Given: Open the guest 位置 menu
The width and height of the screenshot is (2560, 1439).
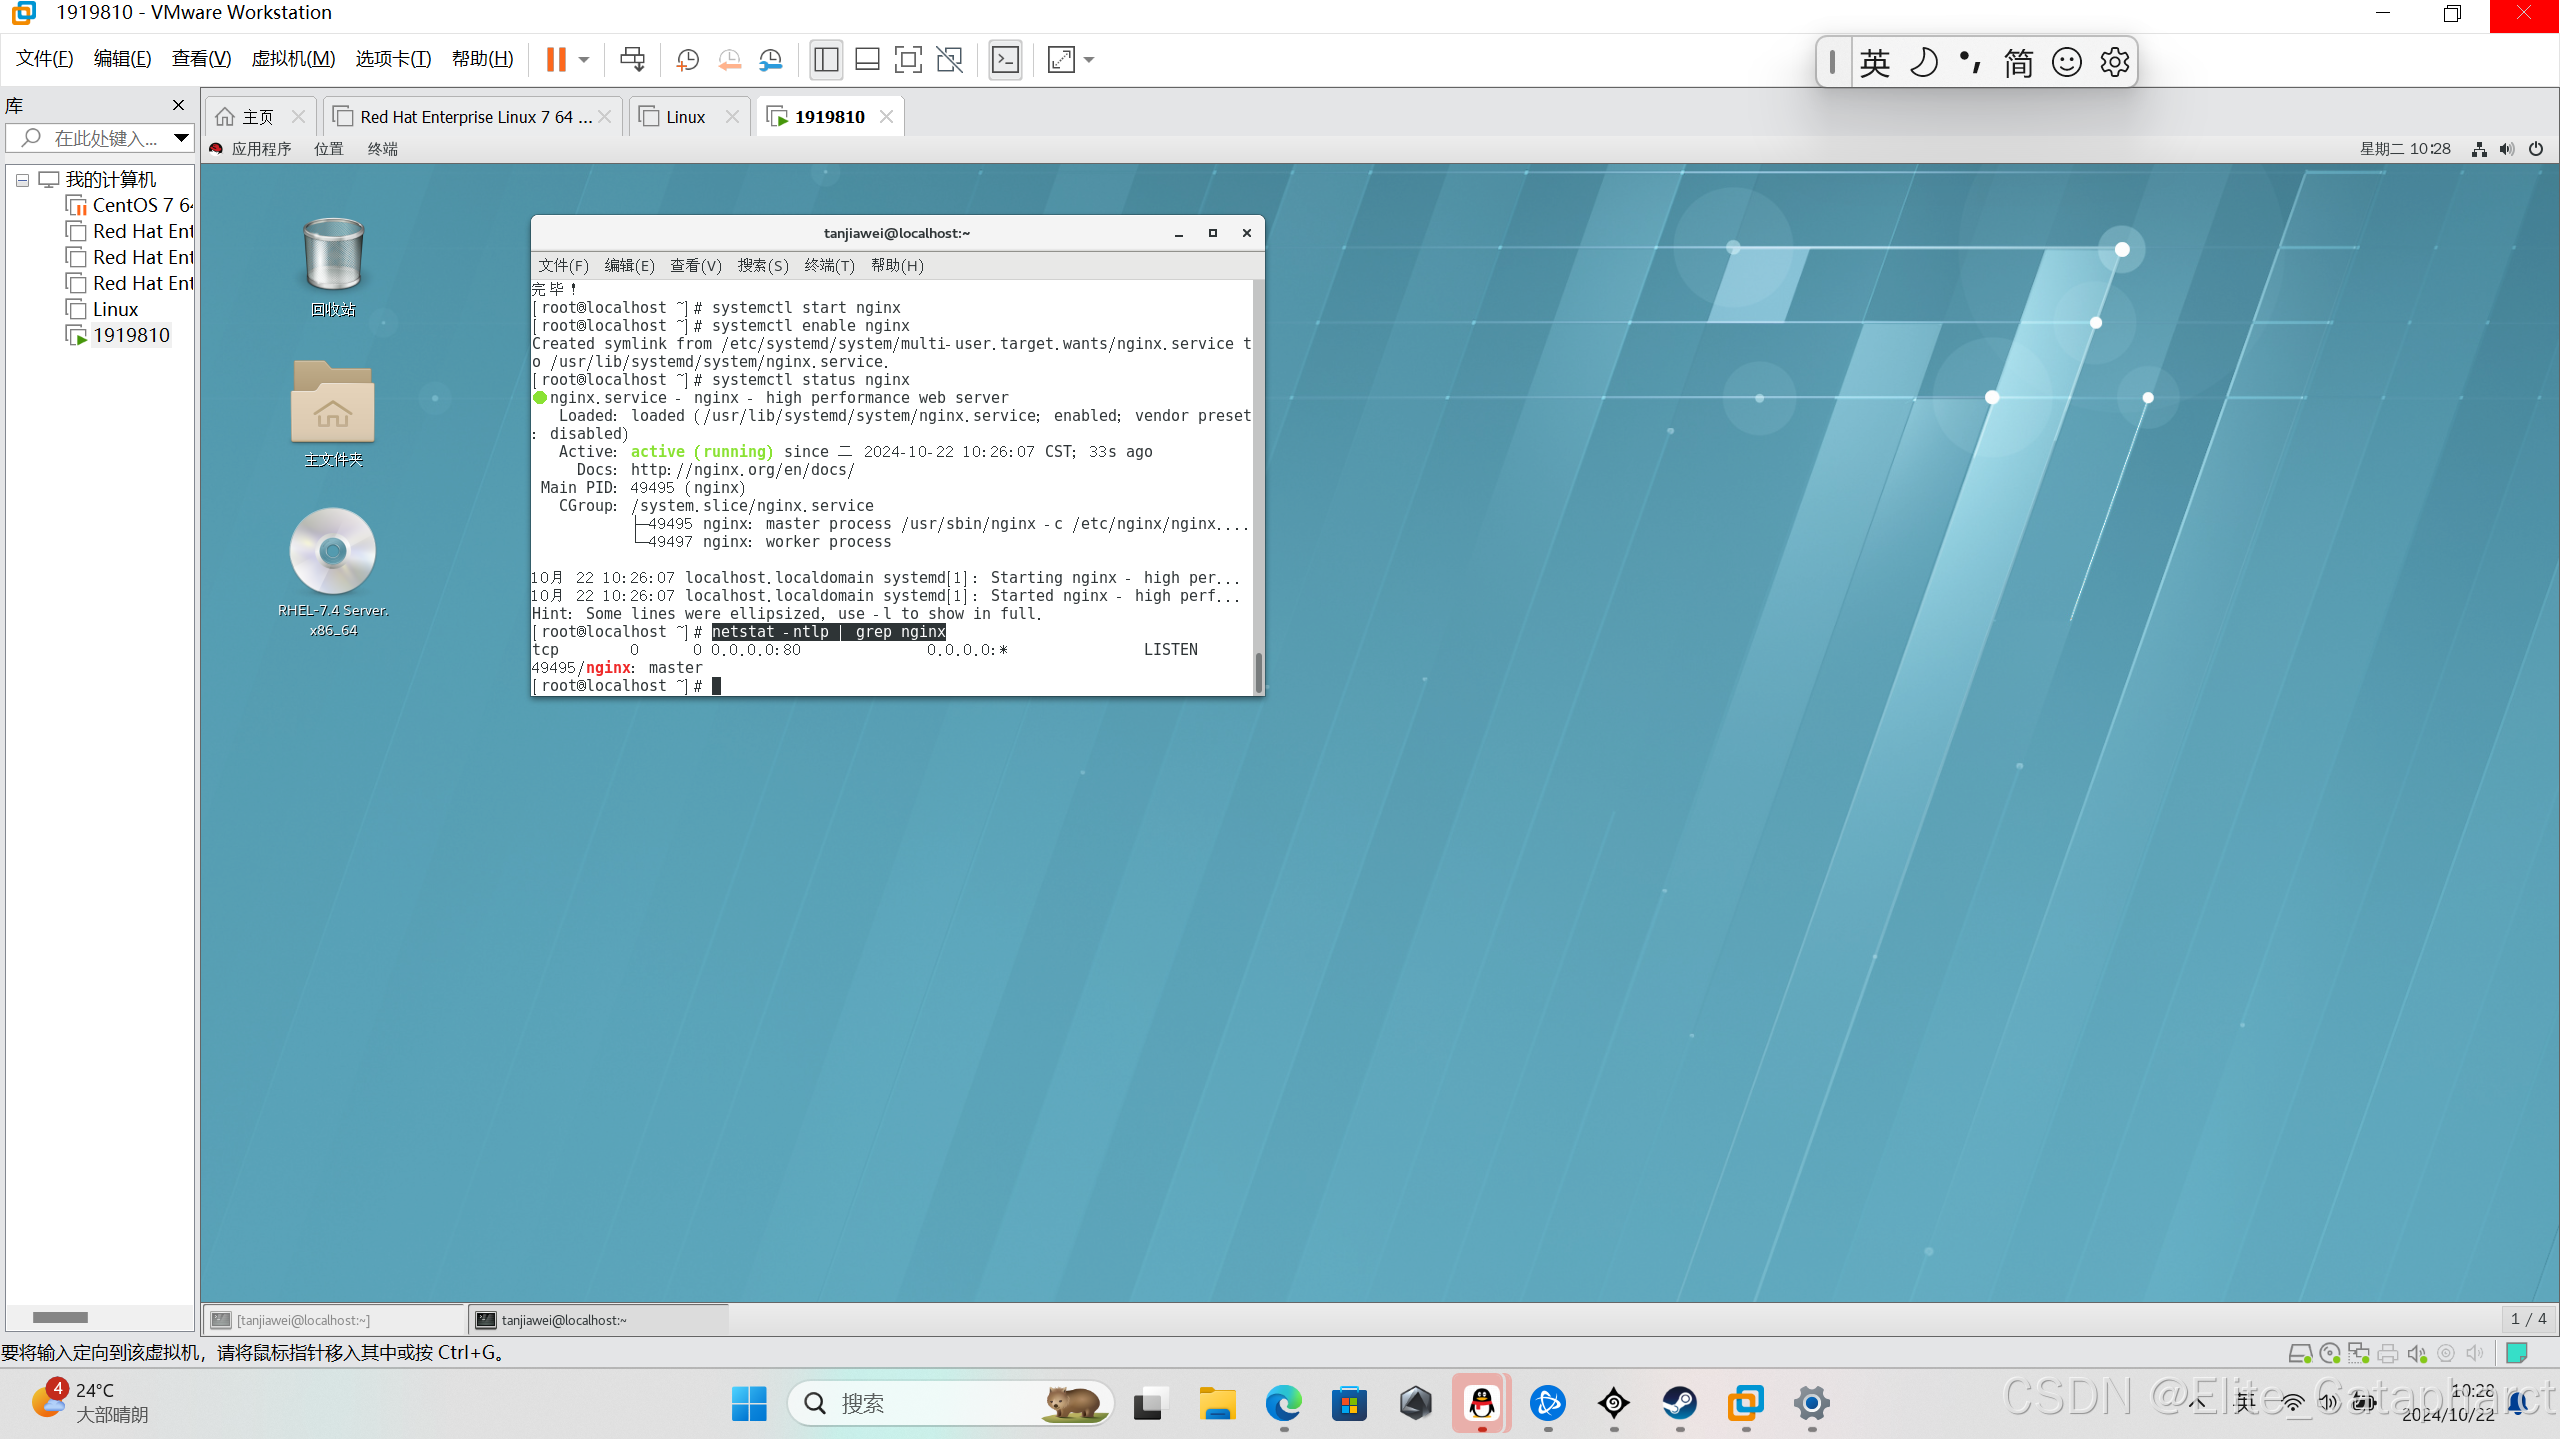Looking at the screenshot, I should 328,149.
